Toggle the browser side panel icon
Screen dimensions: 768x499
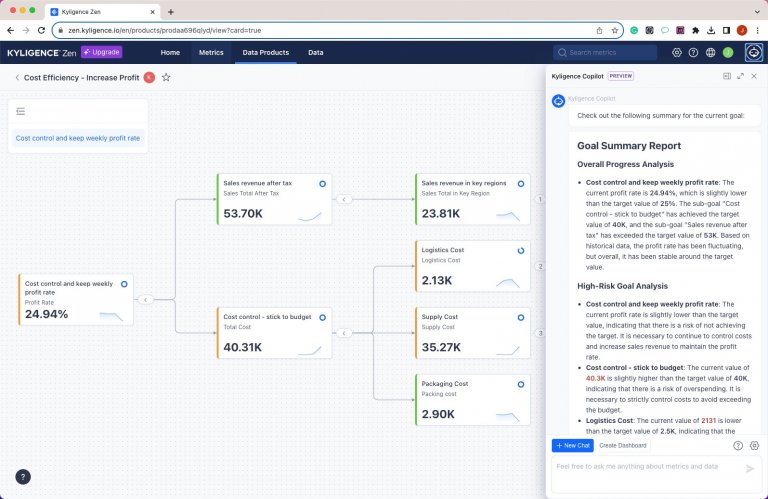click(726, 30)
